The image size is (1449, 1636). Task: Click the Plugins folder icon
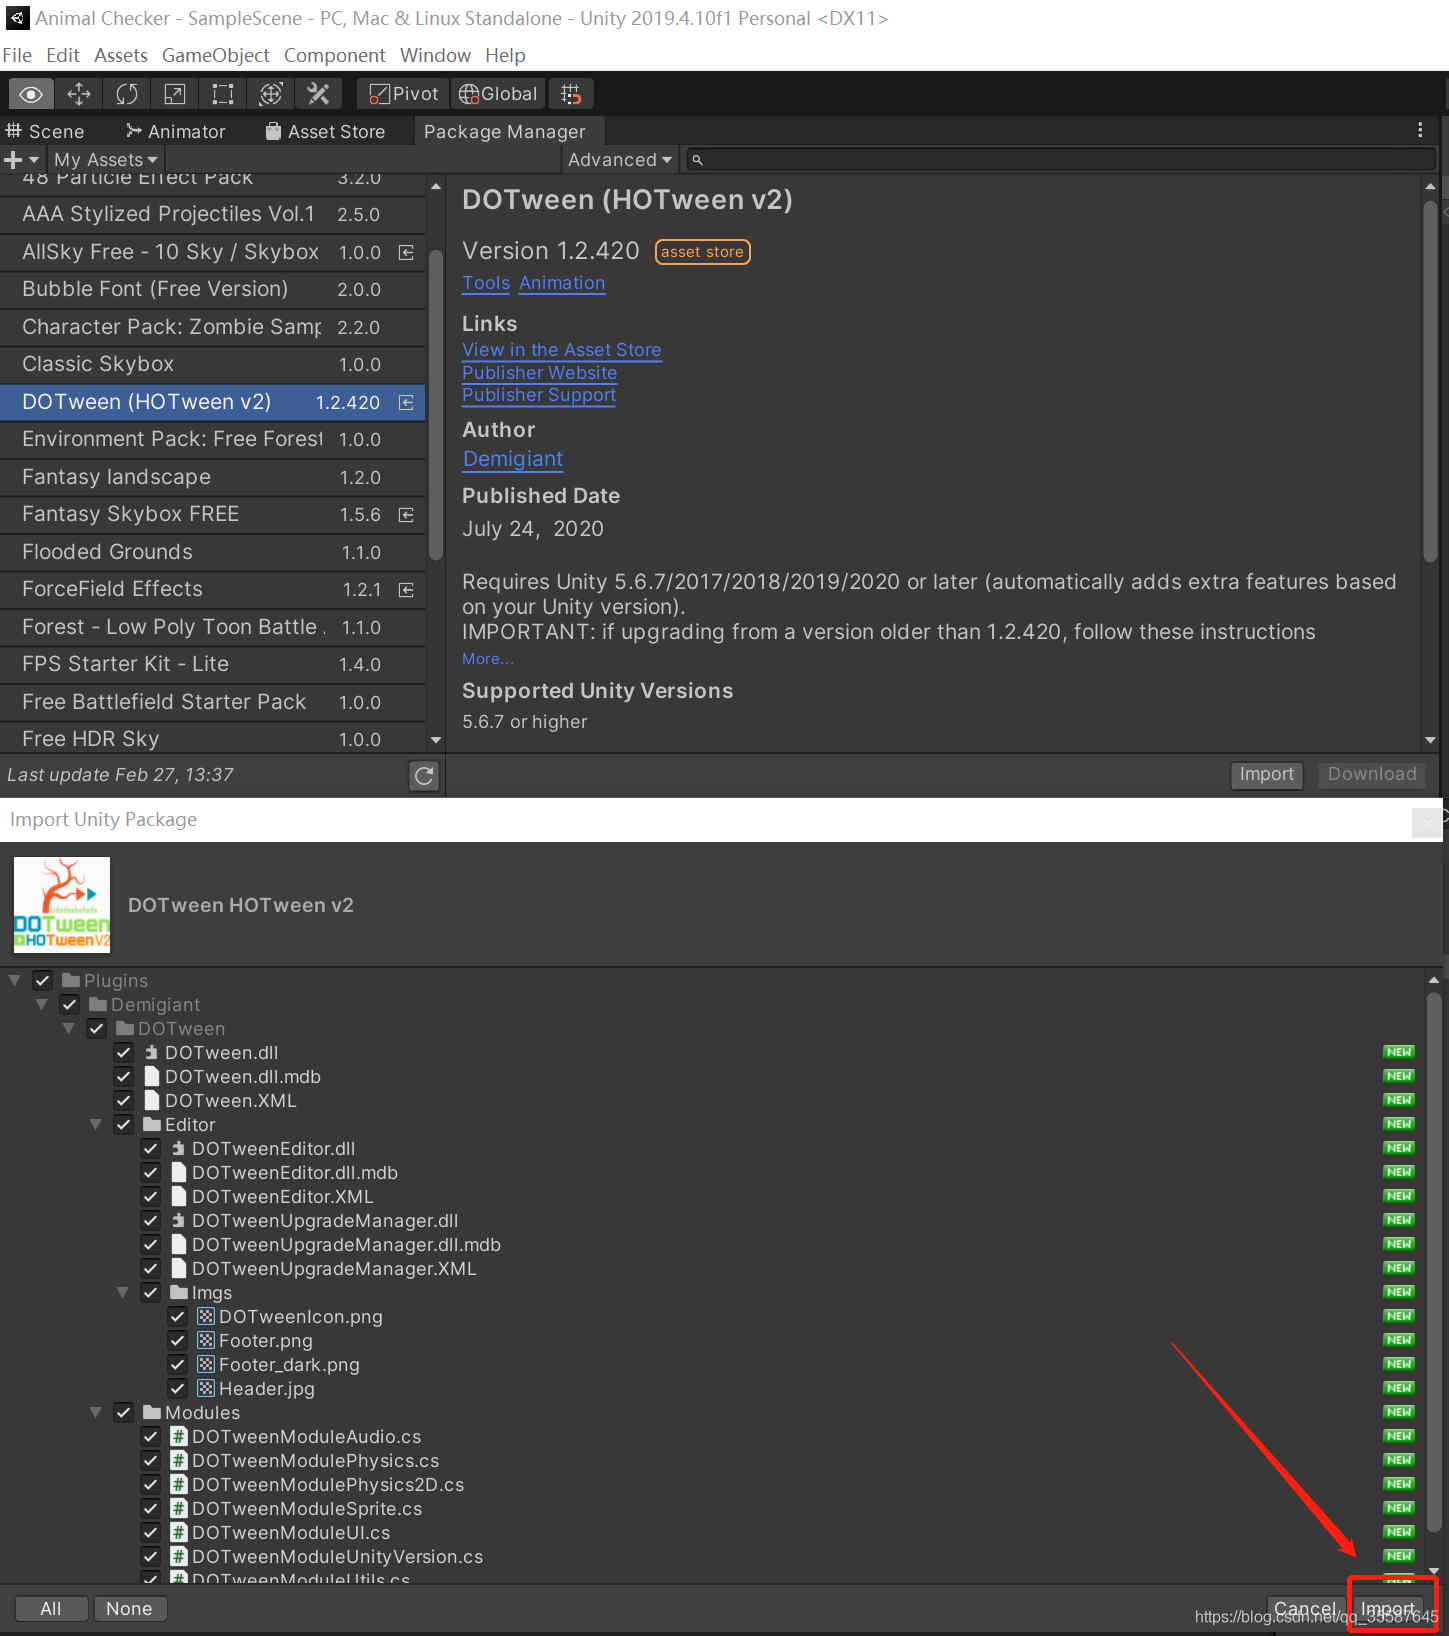coord(71,980)
